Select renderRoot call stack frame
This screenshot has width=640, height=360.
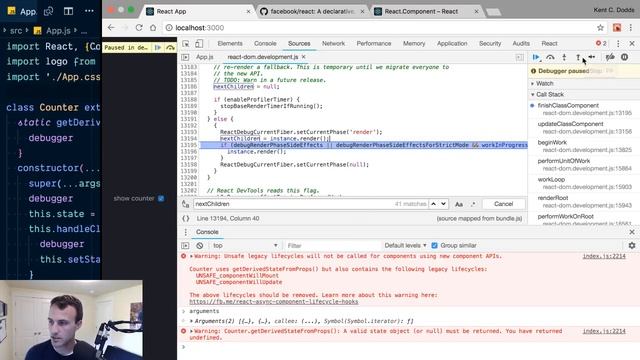[x=584, y=202]
